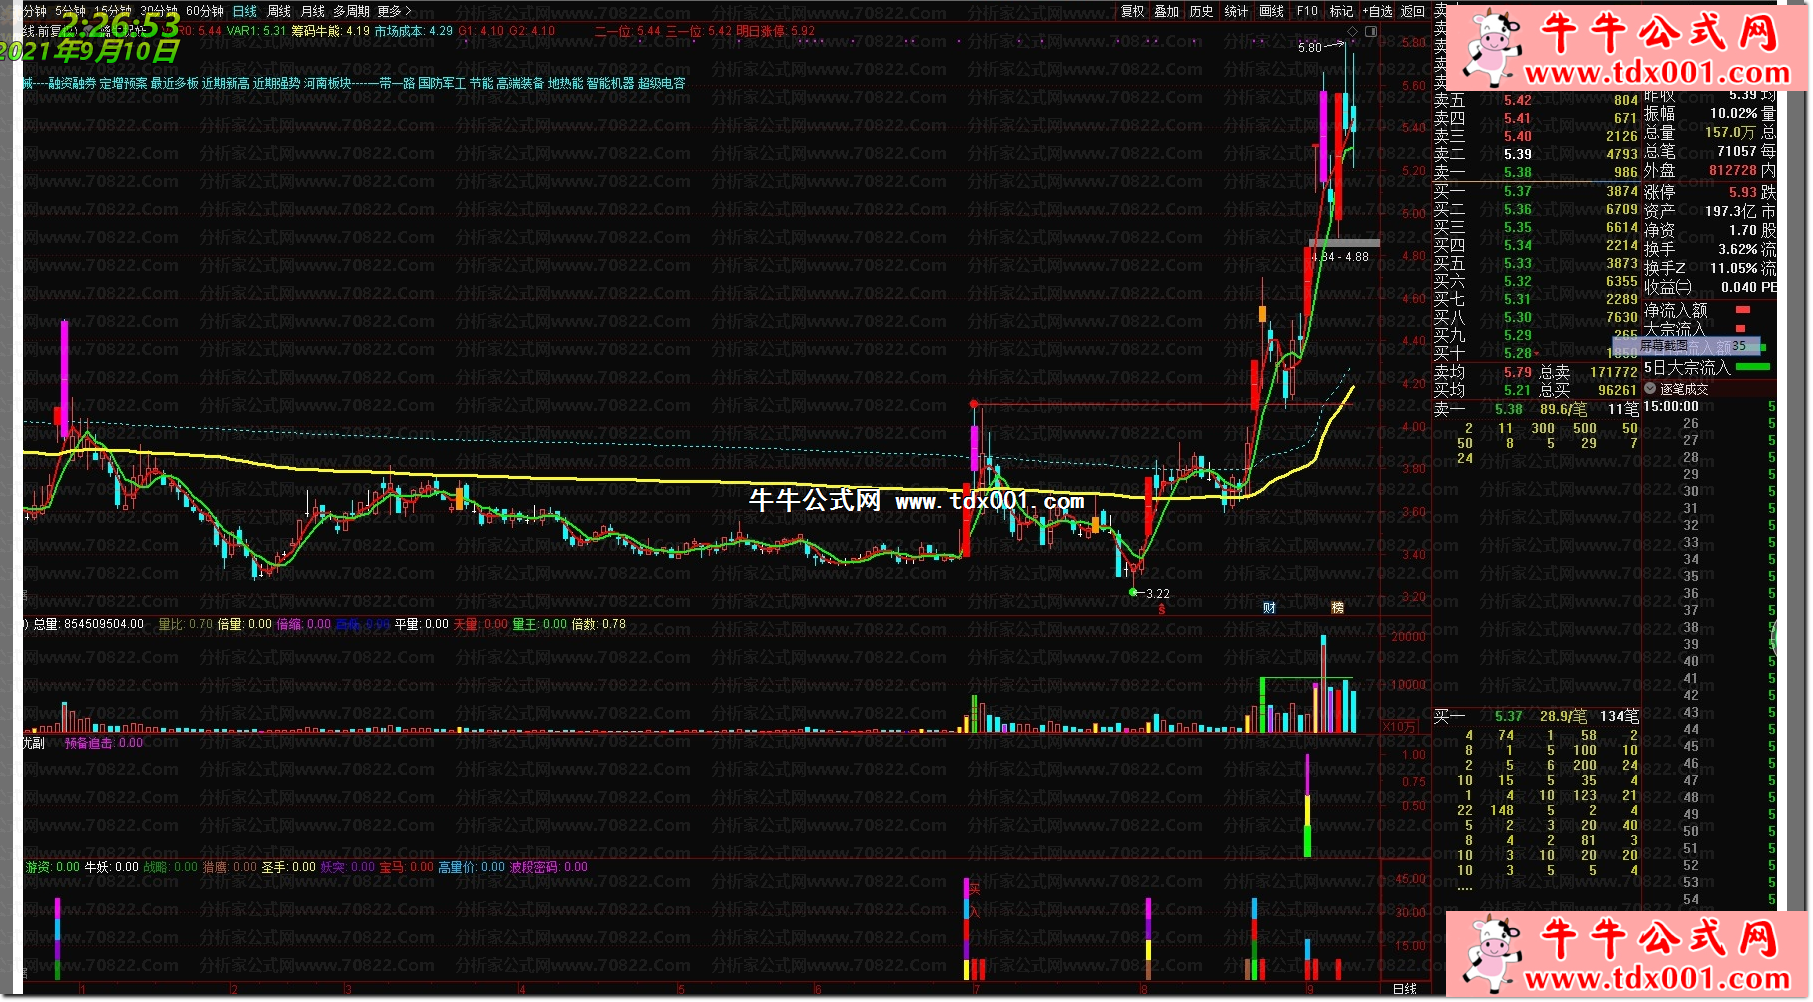Switch to the 周线 weekly chart tab

pyautogui.click(x=279, y=11)
